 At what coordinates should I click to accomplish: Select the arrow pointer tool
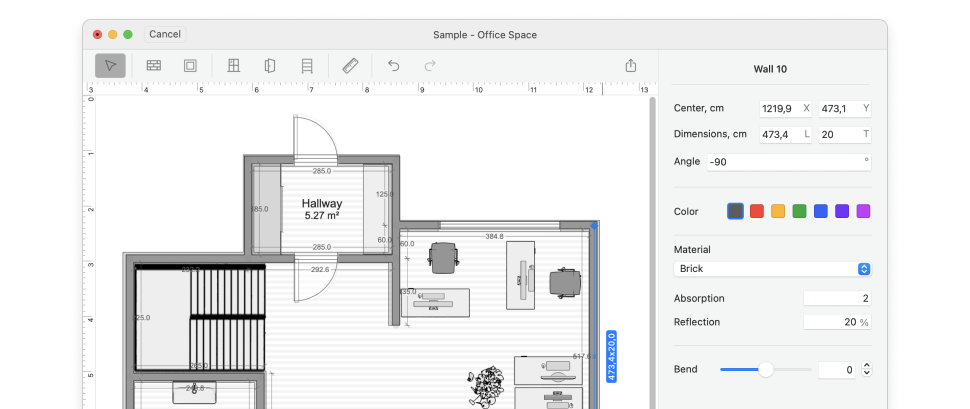(110, 66)
